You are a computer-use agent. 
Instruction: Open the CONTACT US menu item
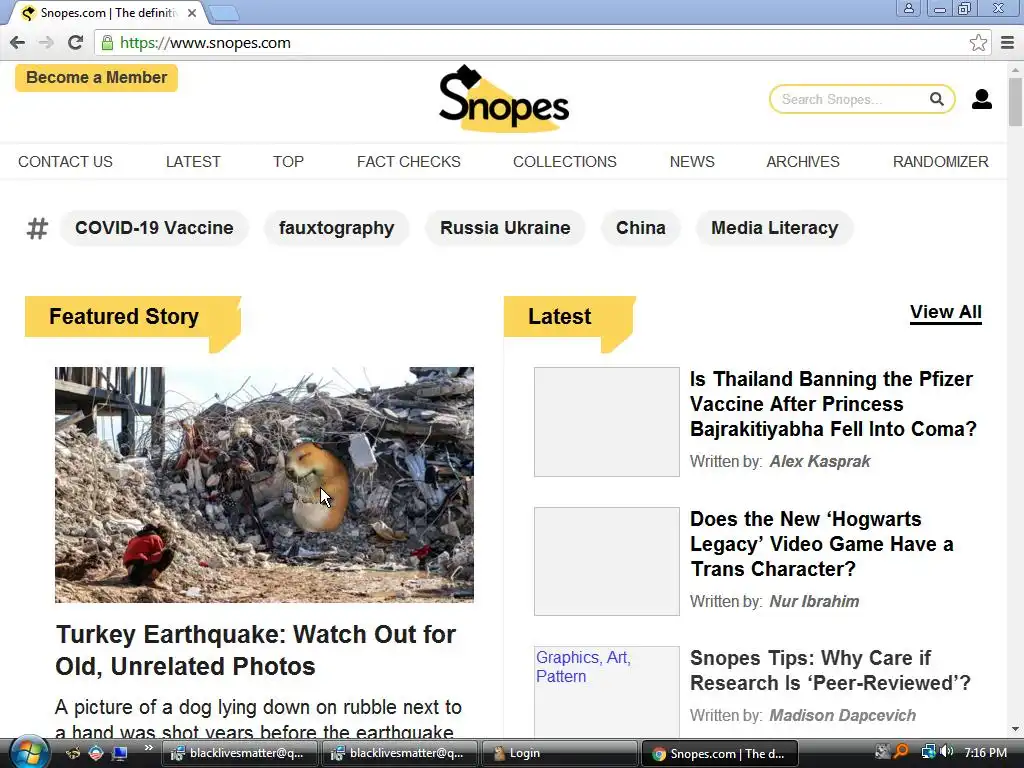65,162
